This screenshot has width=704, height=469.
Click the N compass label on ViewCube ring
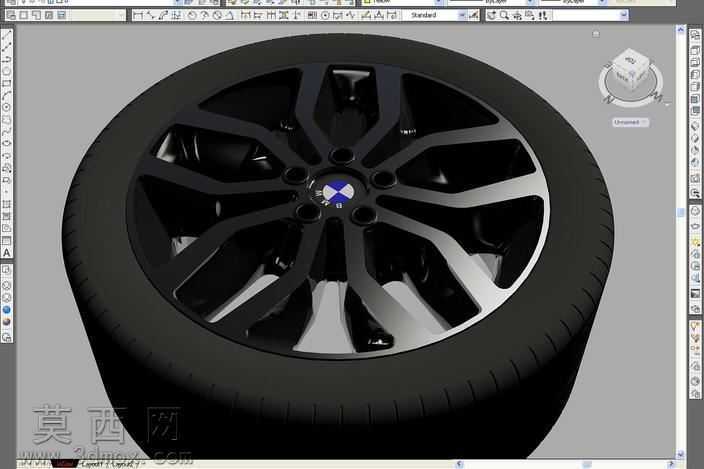(608, 99)
